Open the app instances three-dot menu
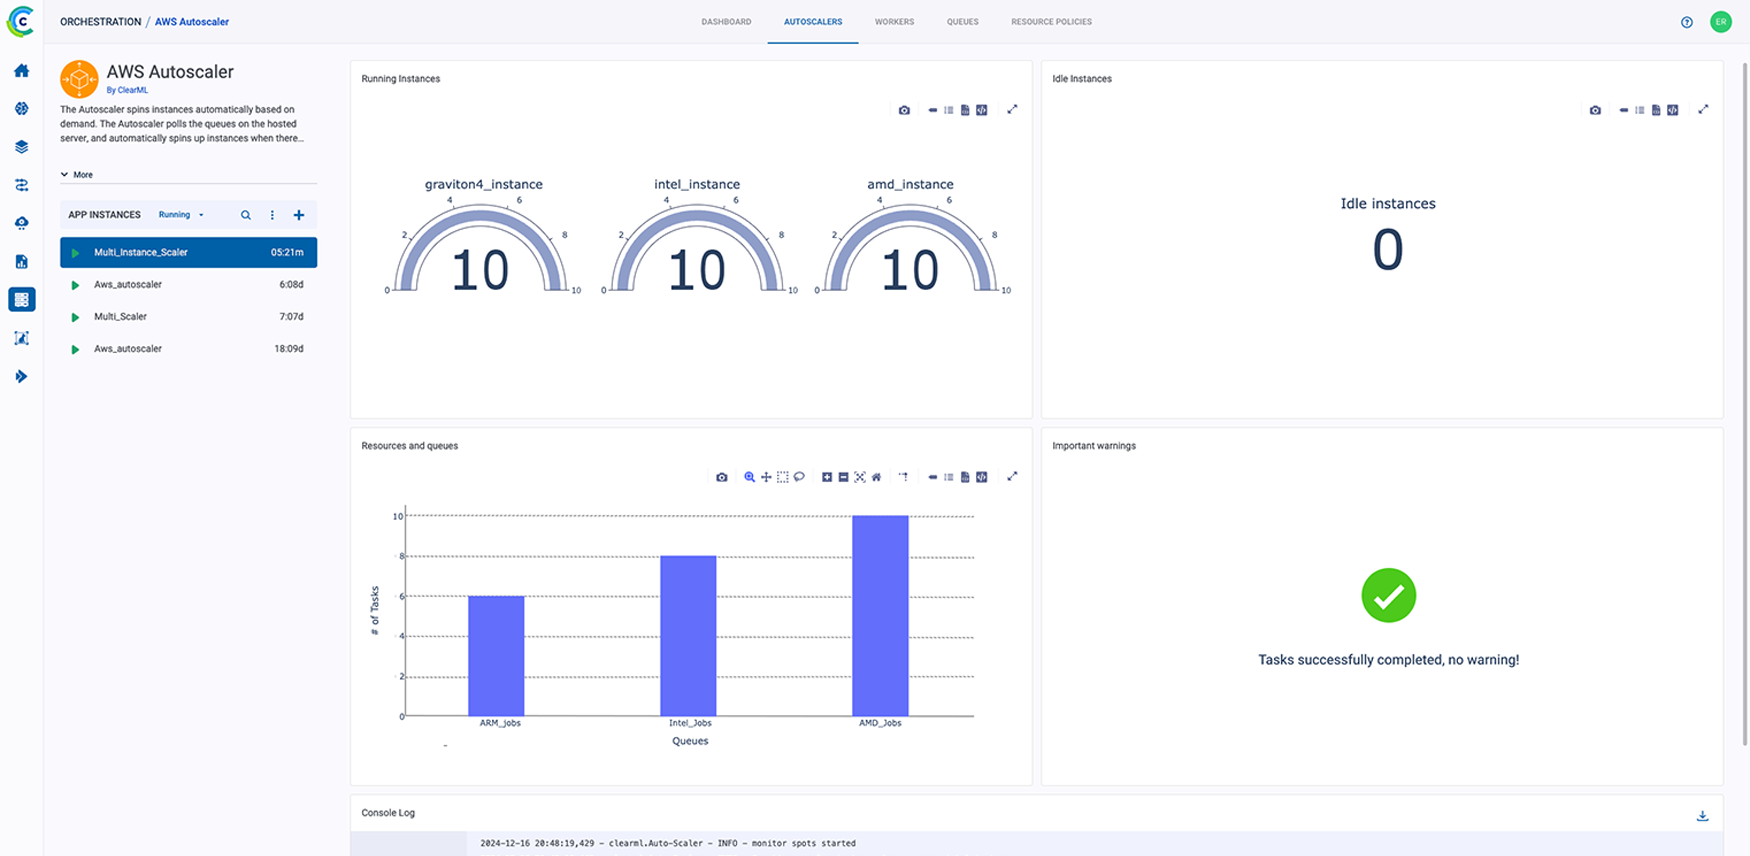 272,215
